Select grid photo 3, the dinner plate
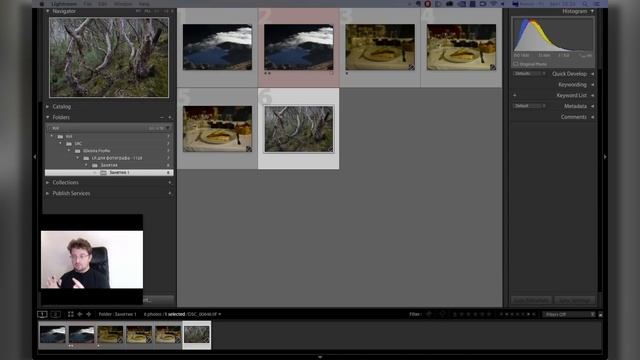Viewport: 640px width, 360px height. point(380,47)
